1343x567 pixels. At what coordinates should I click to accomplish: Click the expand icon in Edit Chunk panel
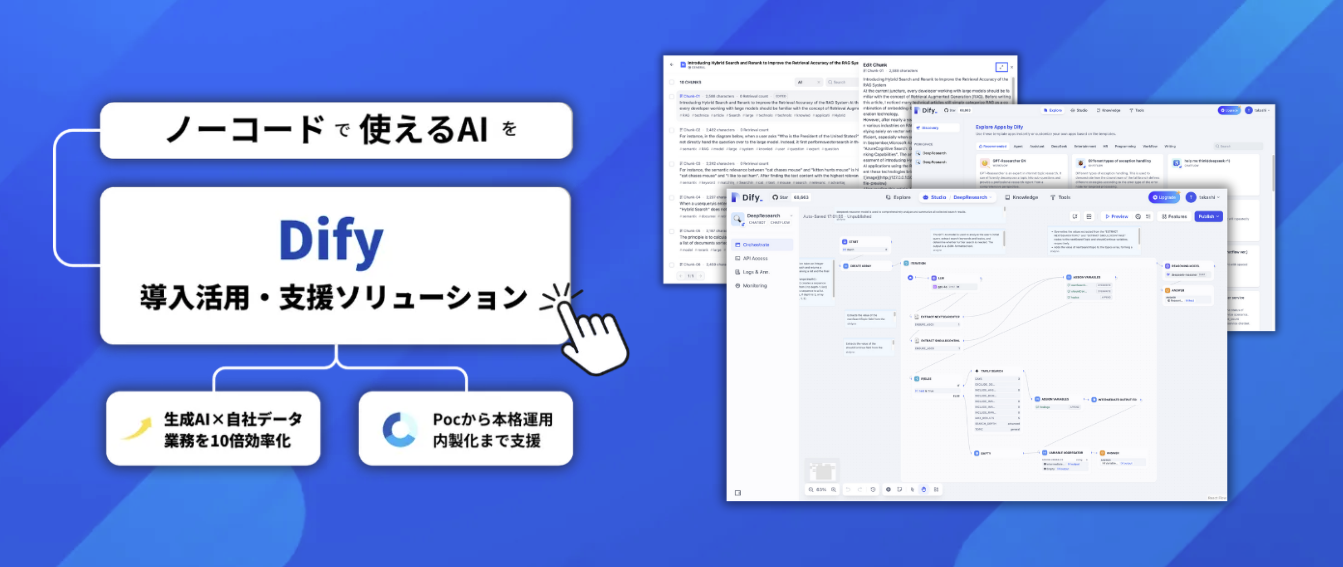1001,66
